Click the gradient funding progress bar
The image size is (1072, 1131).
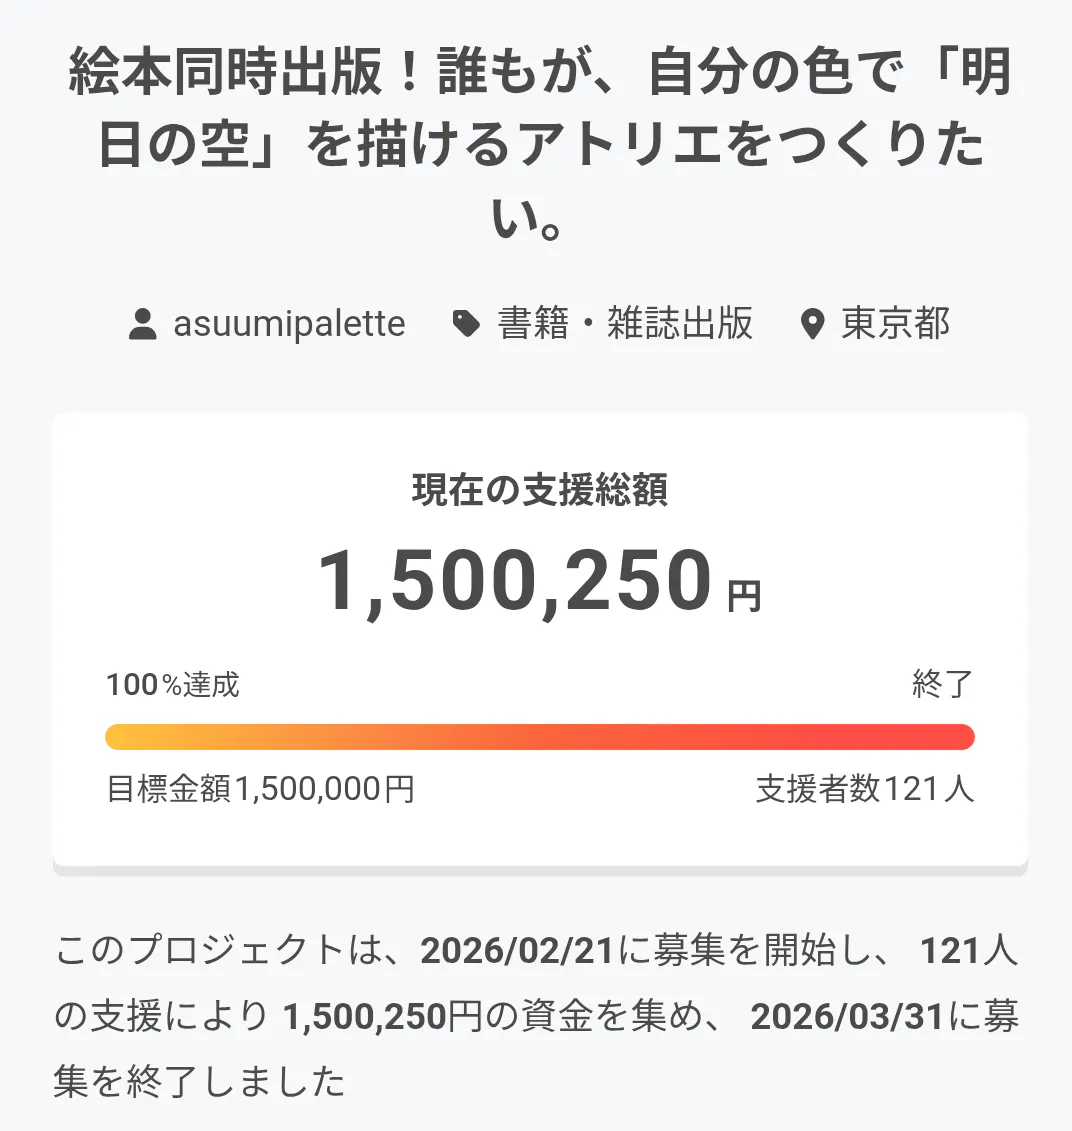(x=540, y=737)
